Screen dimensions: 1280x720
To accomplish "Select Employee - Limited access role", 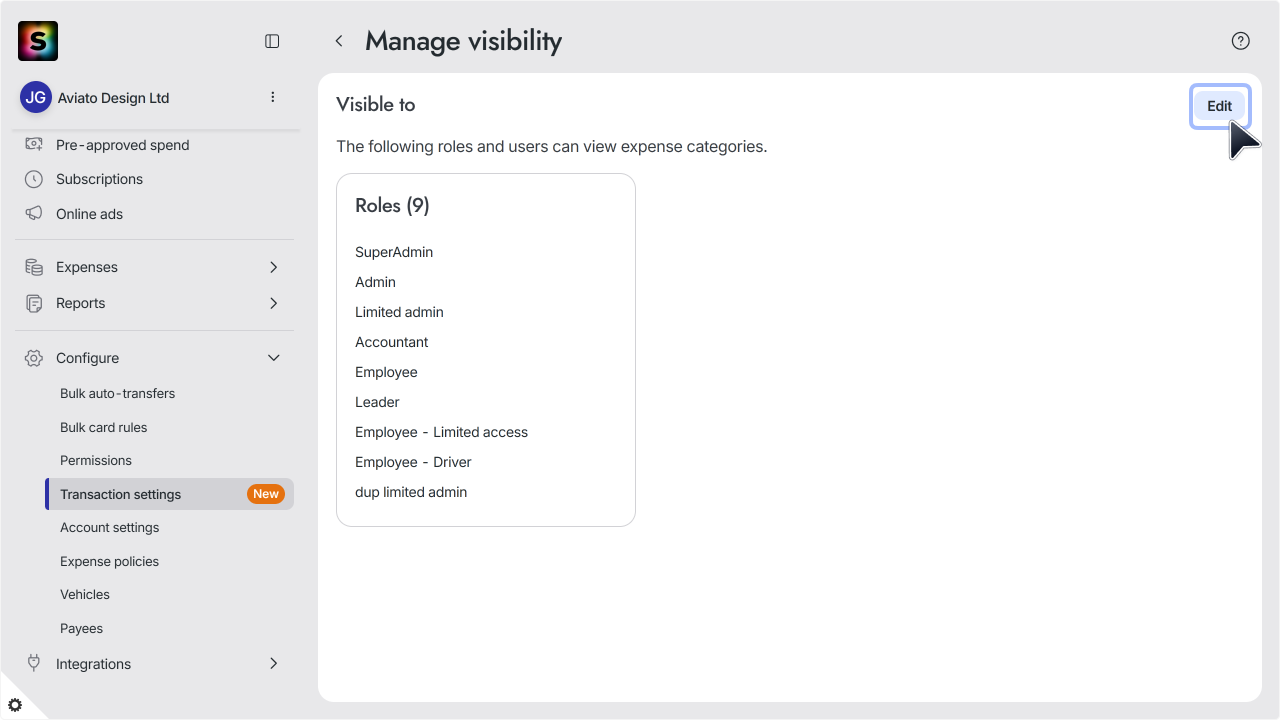I will pyautogui.click(x=441, y=432).
